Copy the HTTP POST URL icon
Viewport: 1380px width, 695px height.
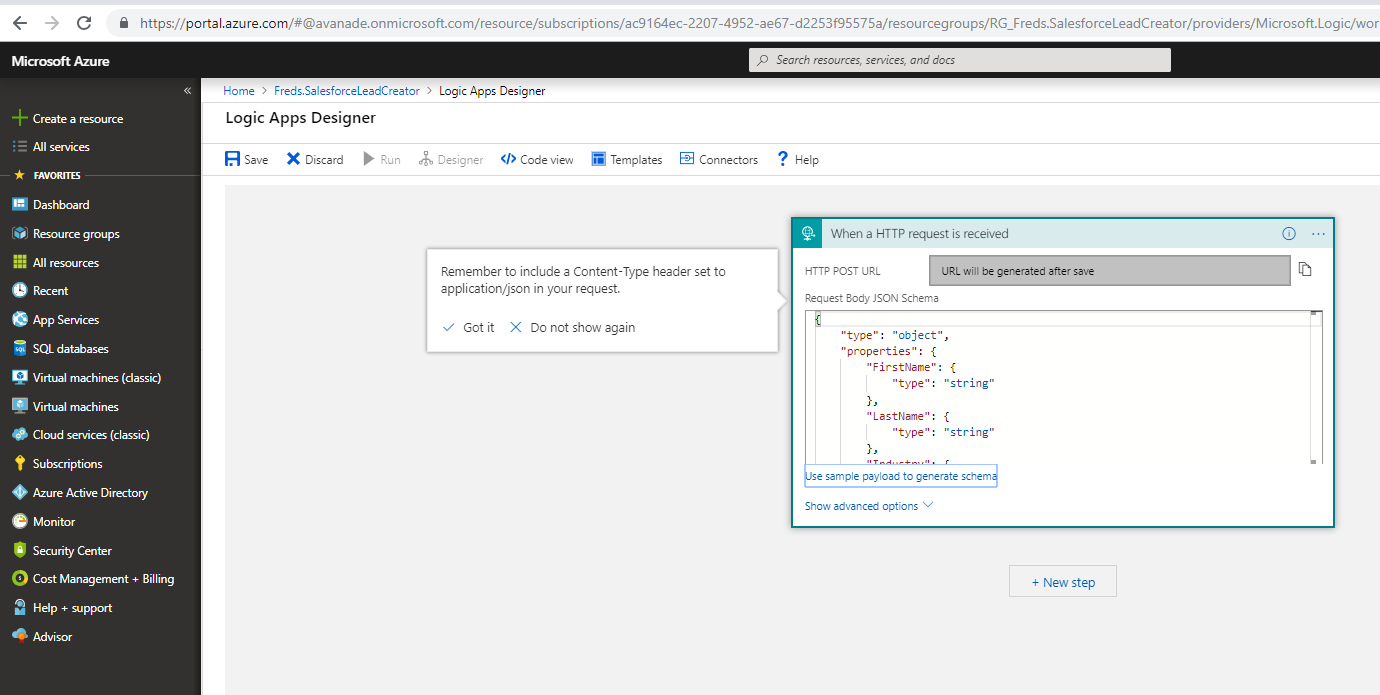tap(1305, 270)
